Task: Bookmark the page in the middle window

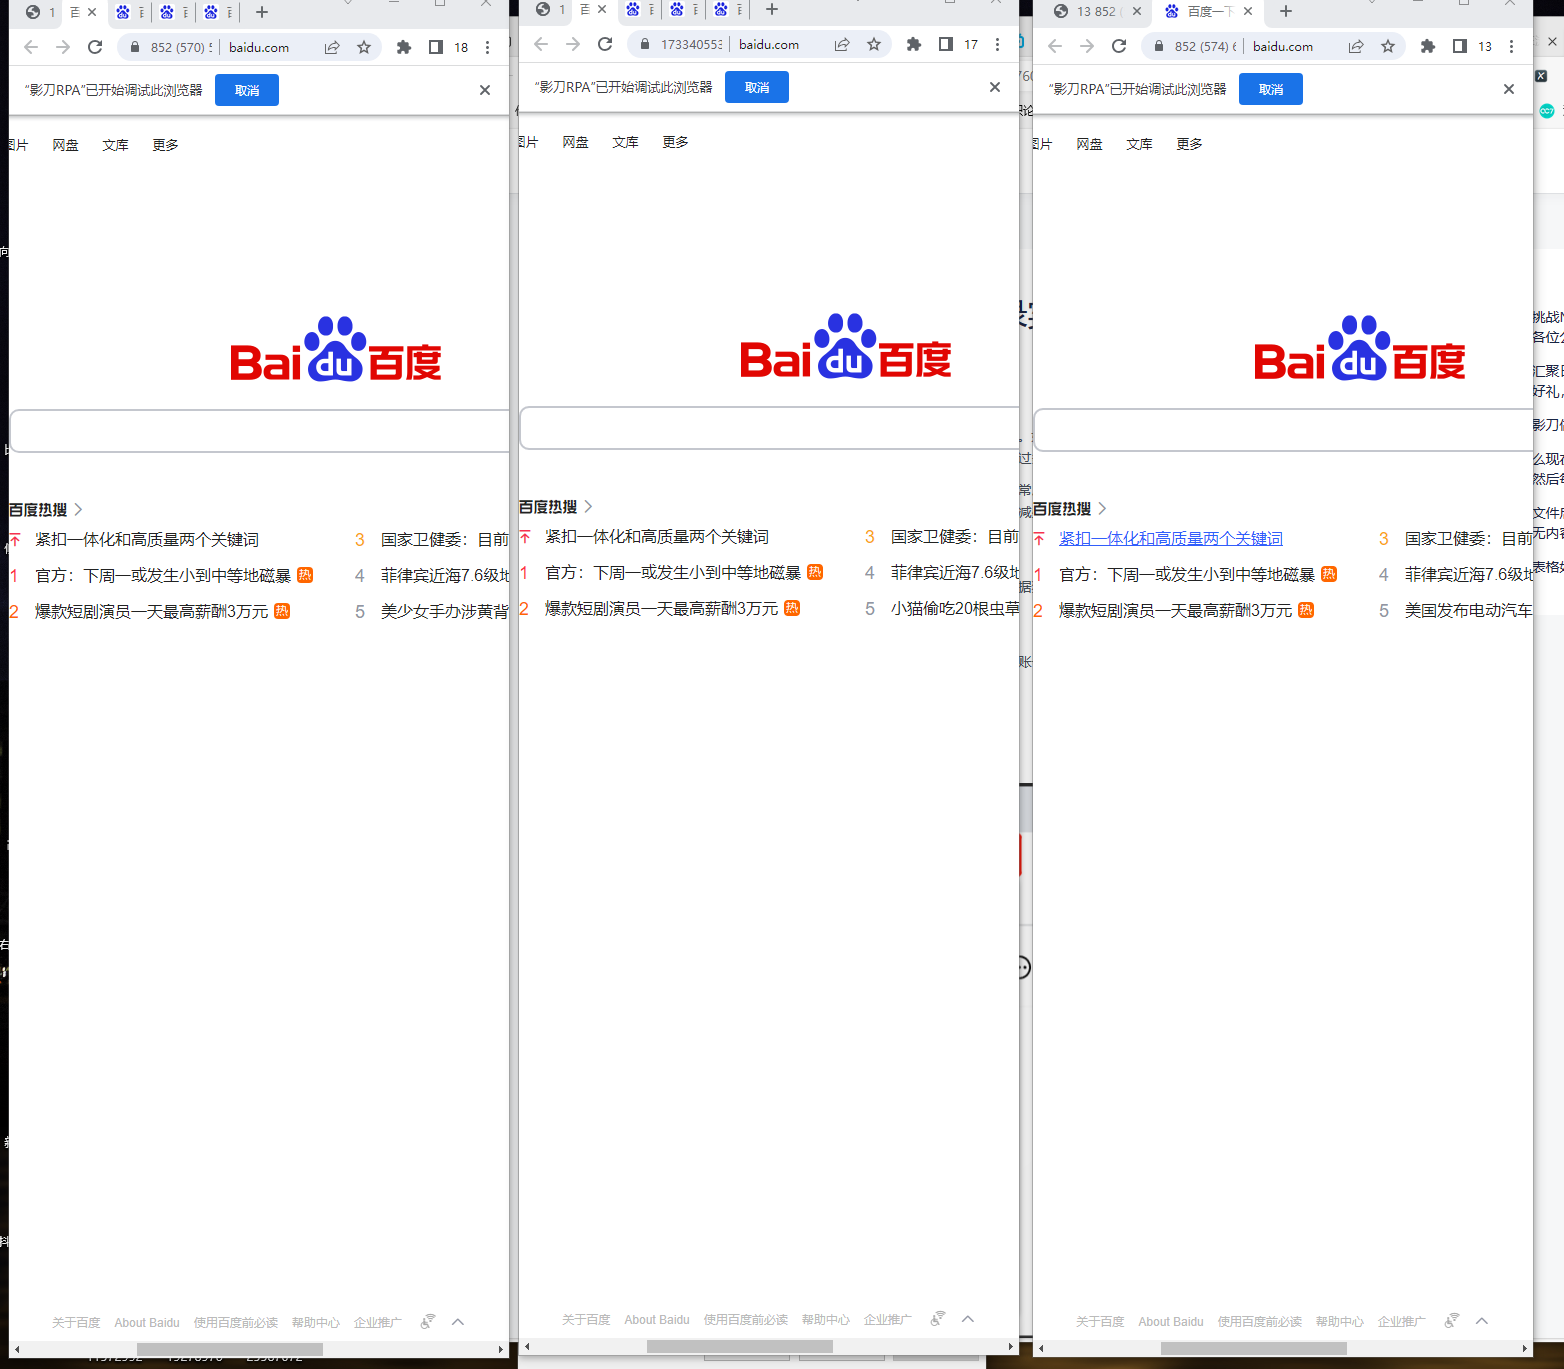Action: point(874,44)
